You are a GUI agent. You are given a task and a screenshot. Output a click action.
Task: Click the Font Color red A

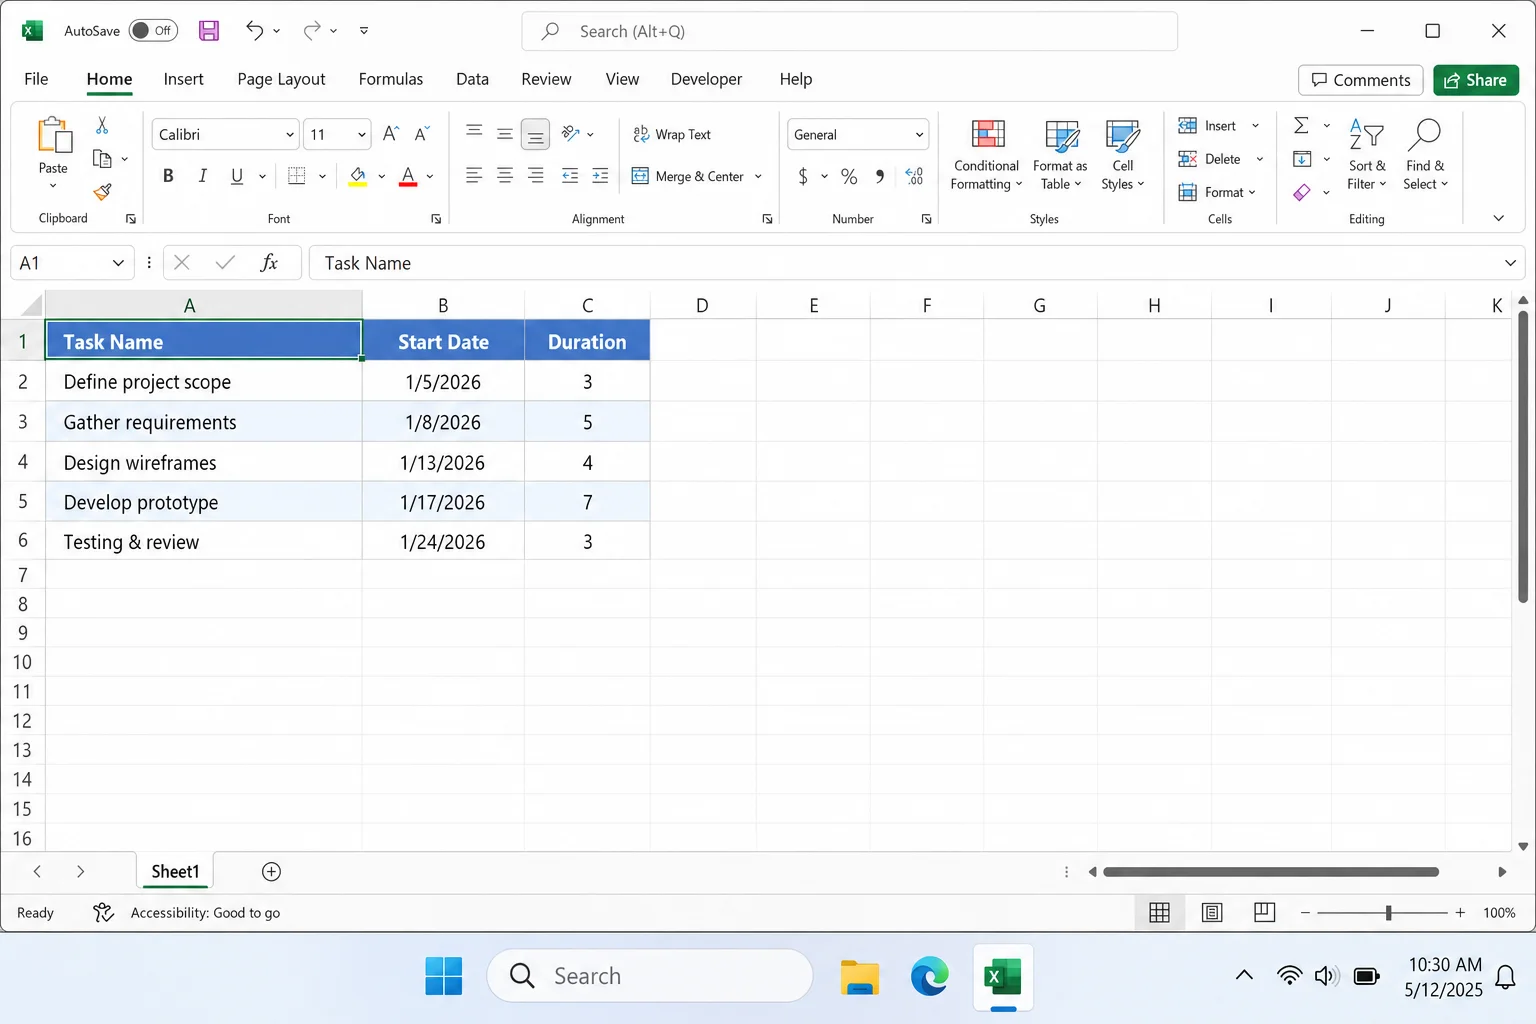point(408,177)
